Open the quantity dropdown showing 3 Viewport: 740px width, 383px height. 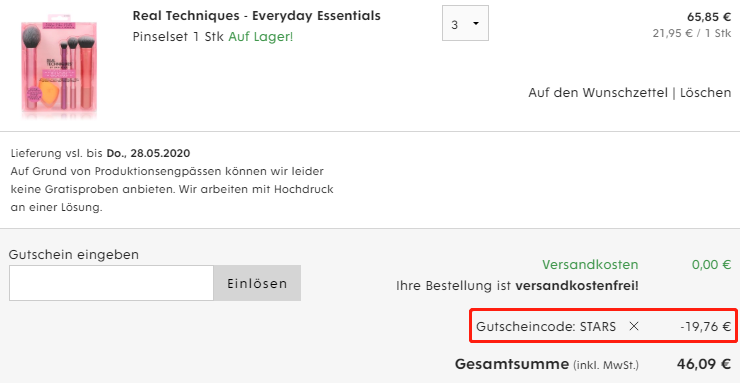pyautogui.click(x=465, y=23)
